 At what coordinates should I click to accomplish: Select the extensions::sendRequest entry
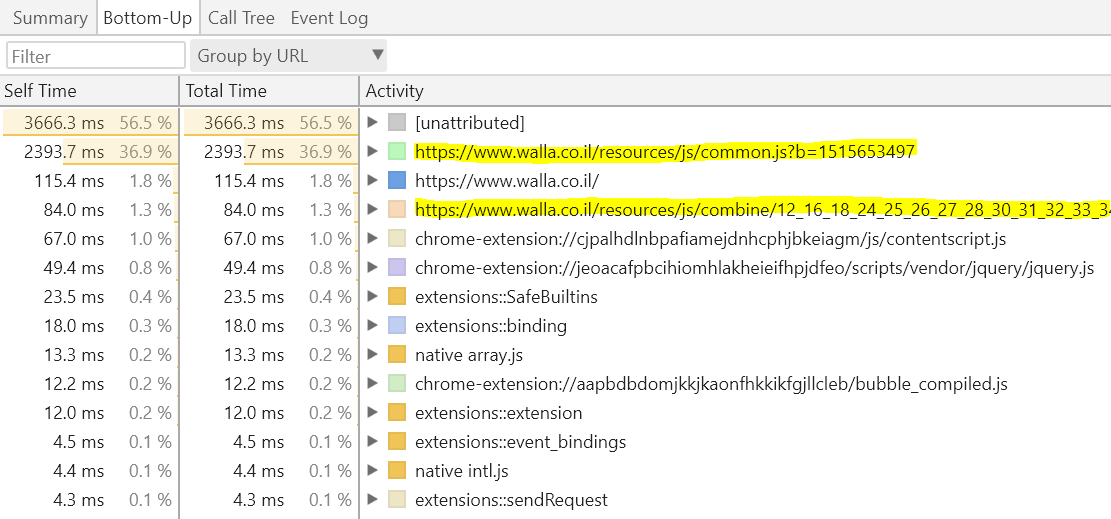click(x=512, y=501)
